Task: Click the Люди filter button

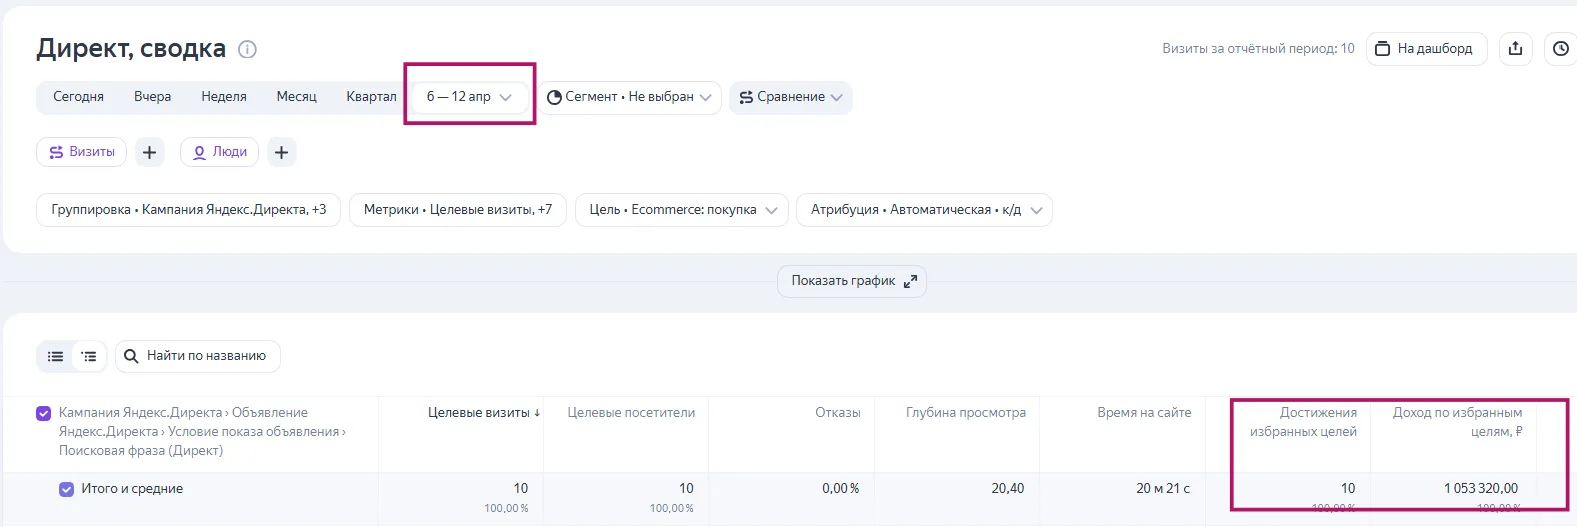Action: pos(220,152)
